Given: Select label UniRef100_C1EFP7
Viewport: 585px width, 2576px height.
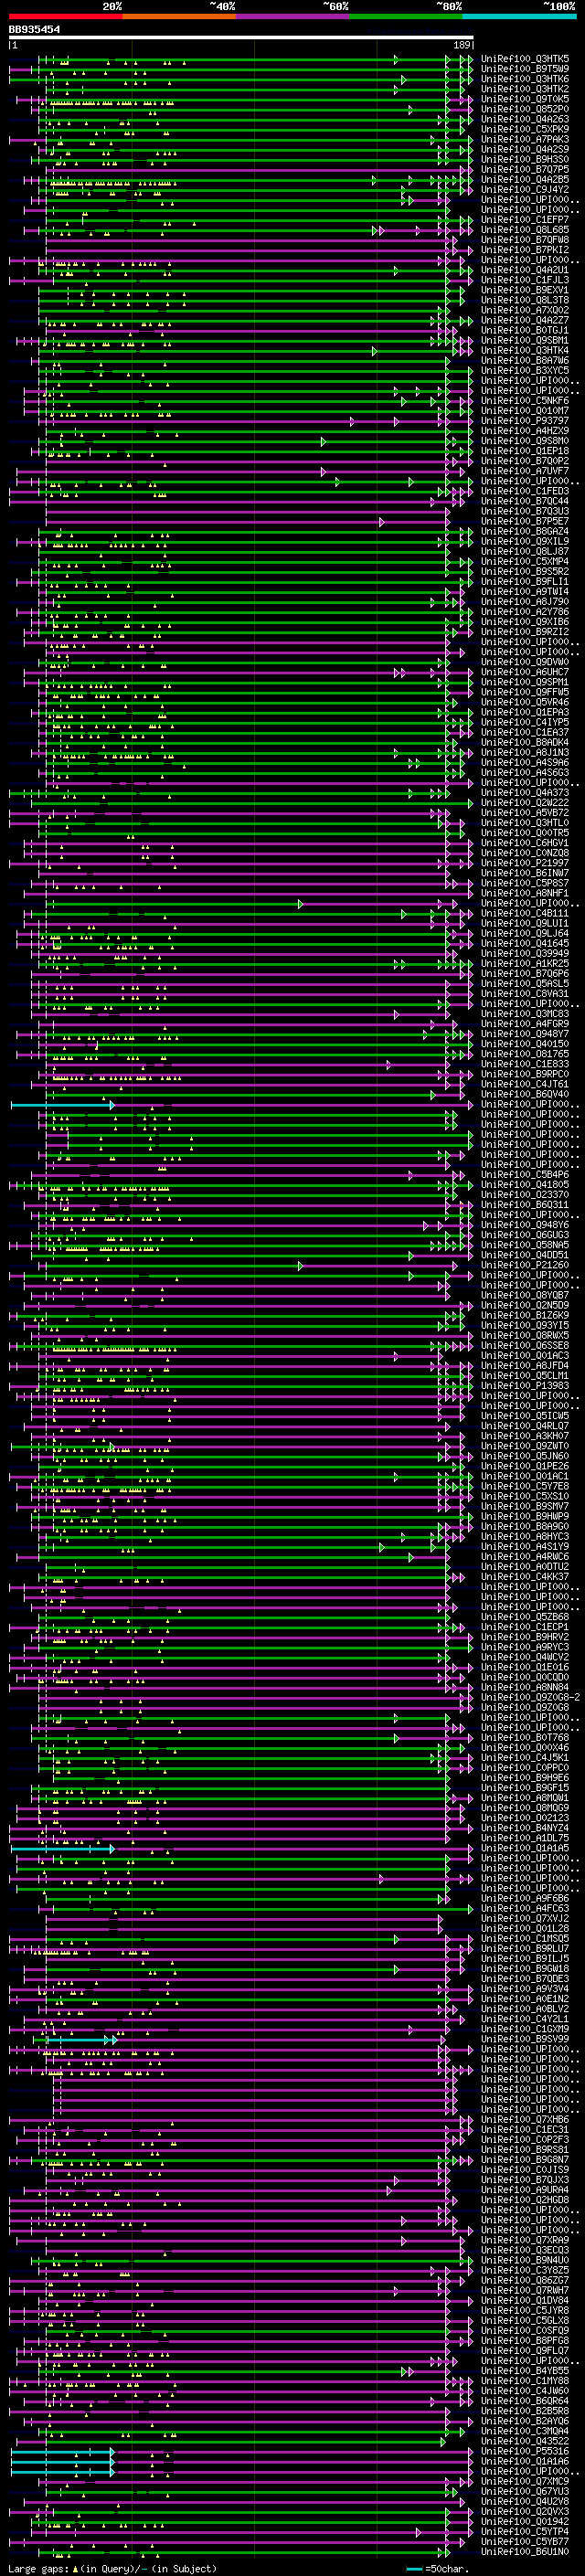Looking at the screenshot, I should (x=525, y=220).
